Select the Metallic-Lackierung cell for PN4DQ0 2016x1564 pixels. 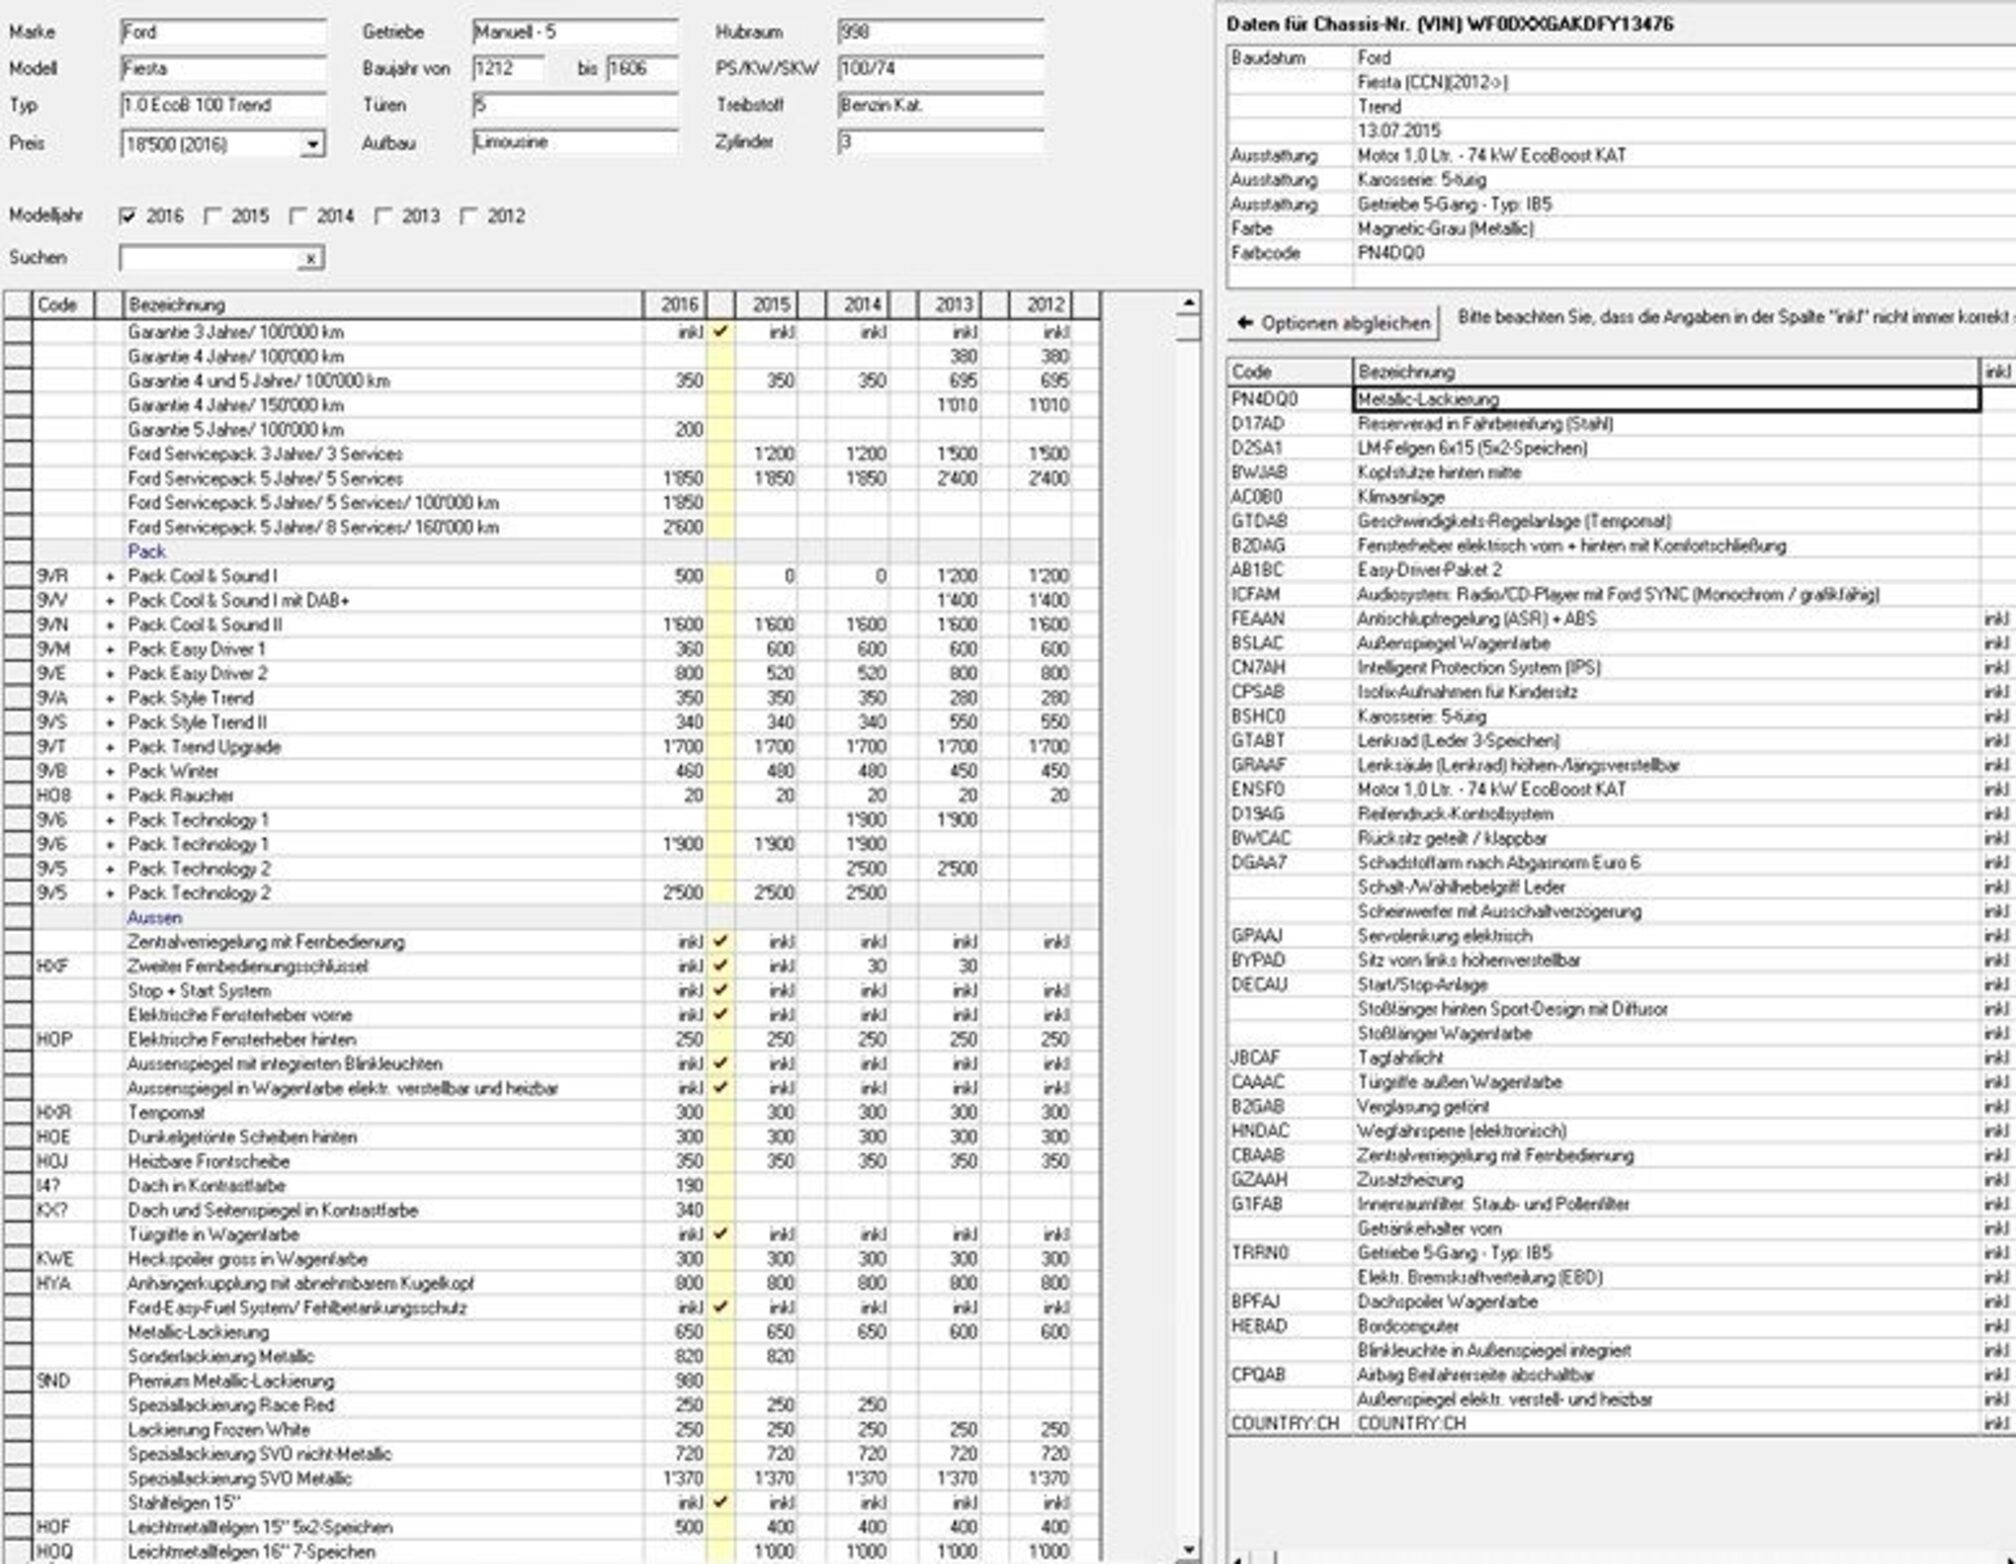pos(1666,399)
